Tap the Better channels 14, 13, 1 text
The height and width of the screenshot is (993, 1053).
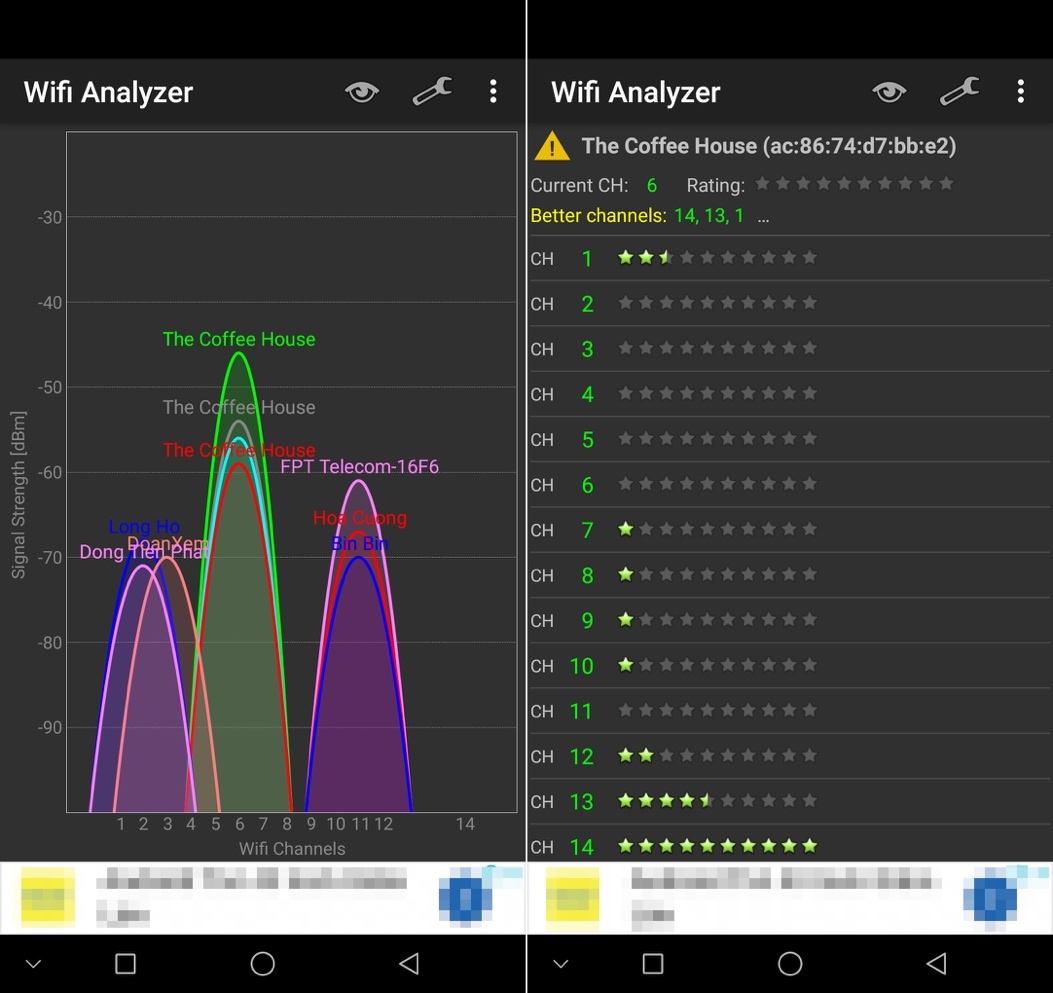pos(637,216)
